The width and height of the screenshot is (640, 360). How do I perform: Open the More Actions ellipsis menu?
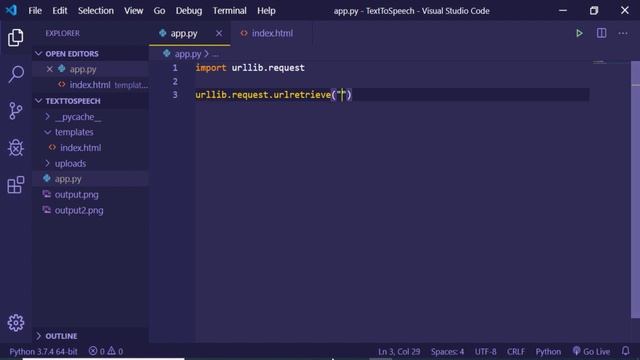pos(623,33)
